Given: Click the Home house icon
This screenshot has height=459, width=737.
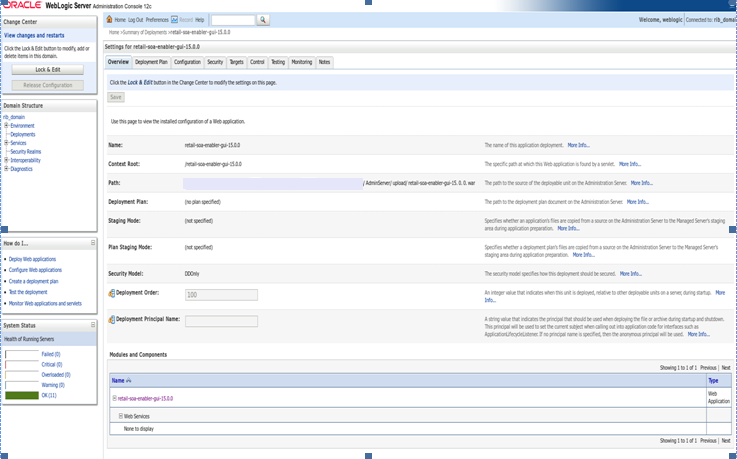Looking at the screenshot, I should point(109,19).
